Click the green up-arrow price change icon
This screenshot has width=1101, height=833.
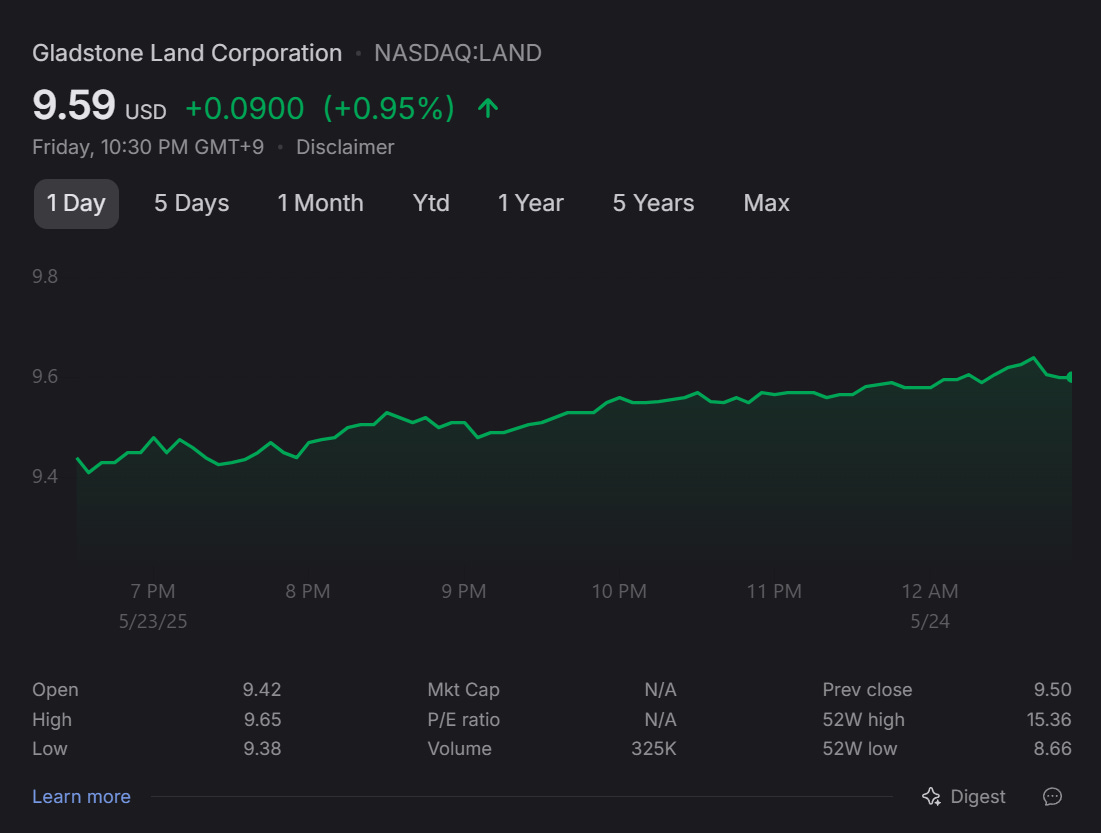click(488, 108)
